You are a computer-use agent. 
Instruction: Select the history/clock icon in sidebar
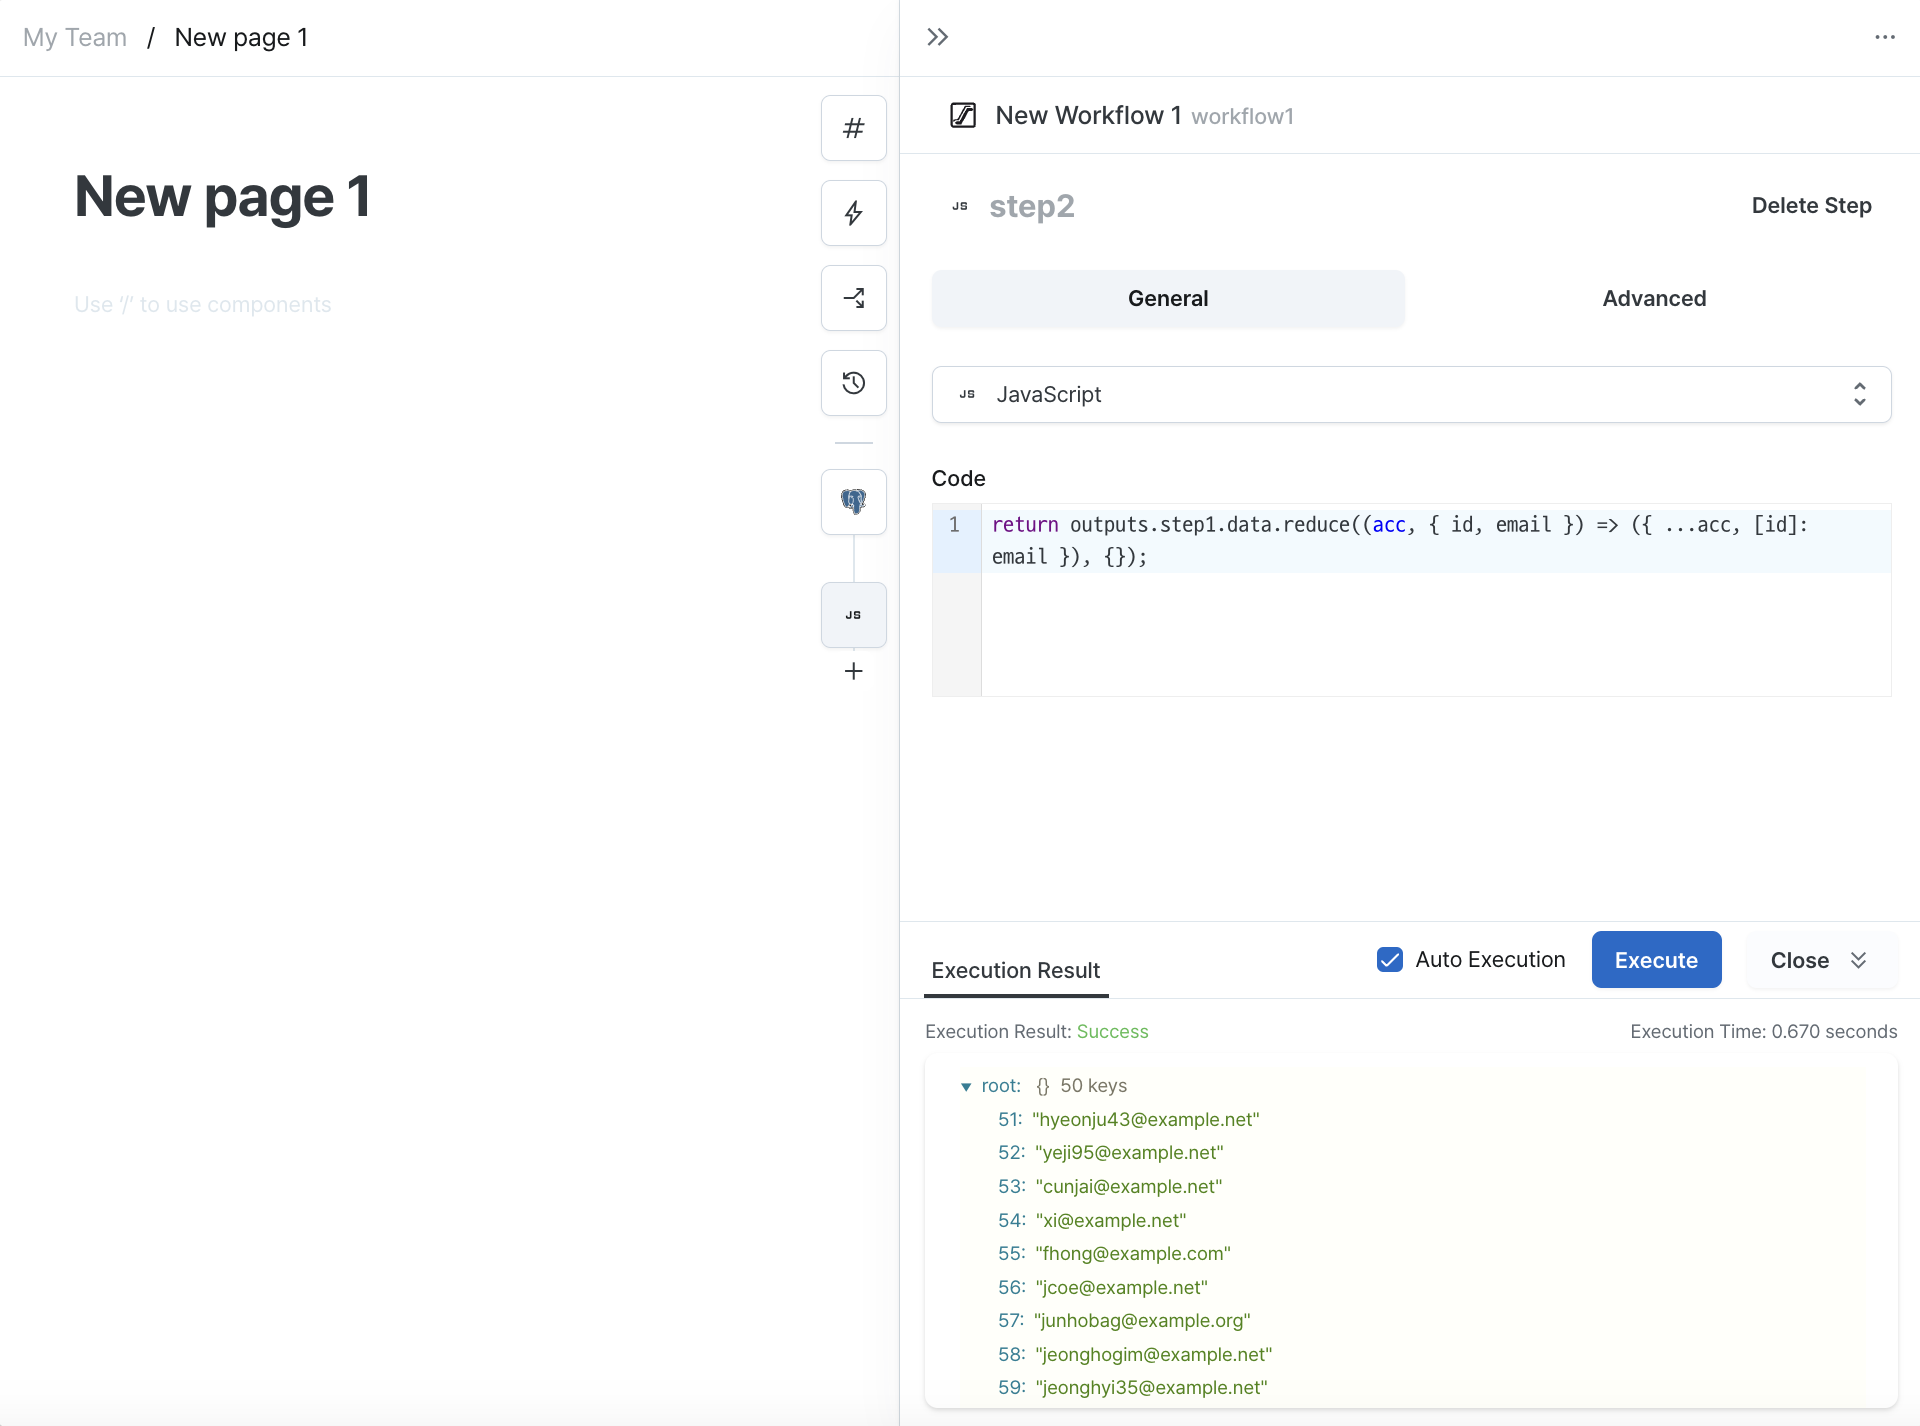point(852,383)
